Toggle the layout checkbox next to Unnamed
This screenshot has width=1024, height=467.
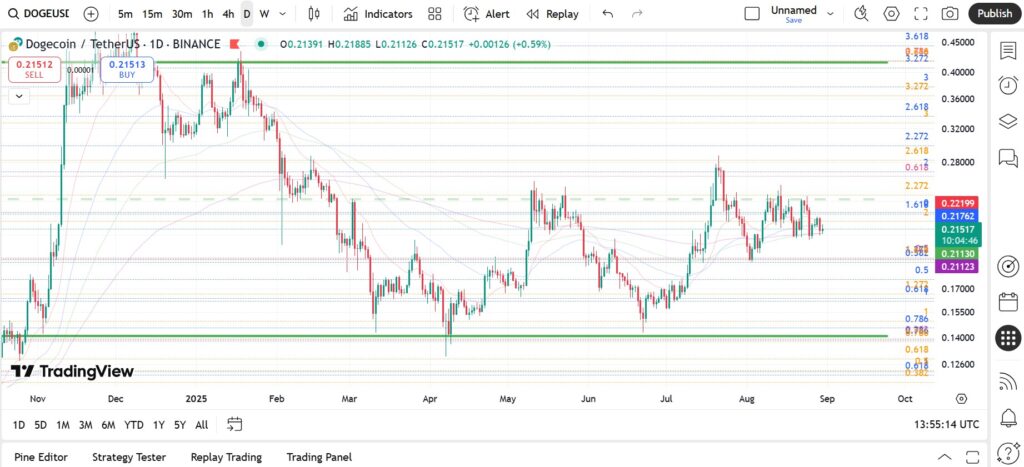click(752, 14)
